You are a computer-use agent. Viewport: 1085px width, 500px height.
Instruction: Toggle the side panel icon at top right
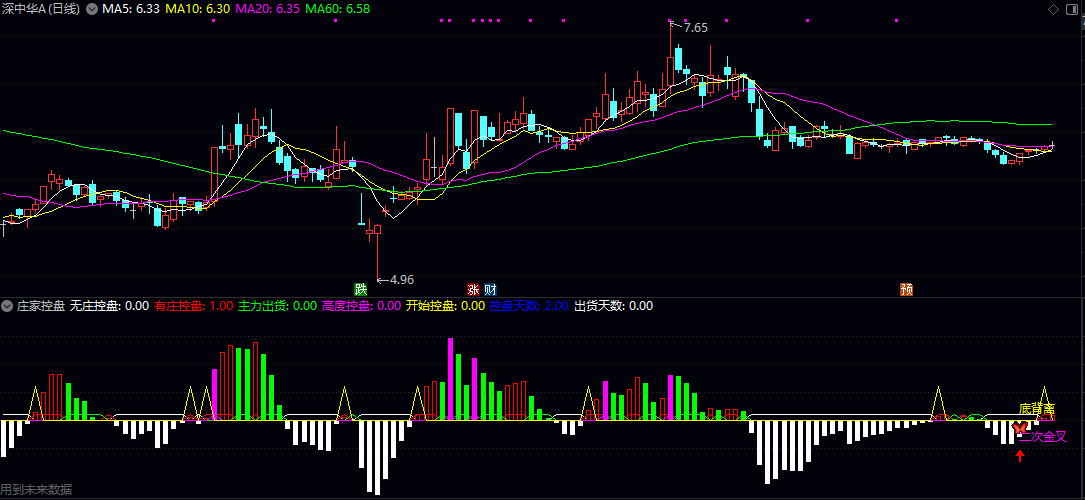coord(1073,9)
